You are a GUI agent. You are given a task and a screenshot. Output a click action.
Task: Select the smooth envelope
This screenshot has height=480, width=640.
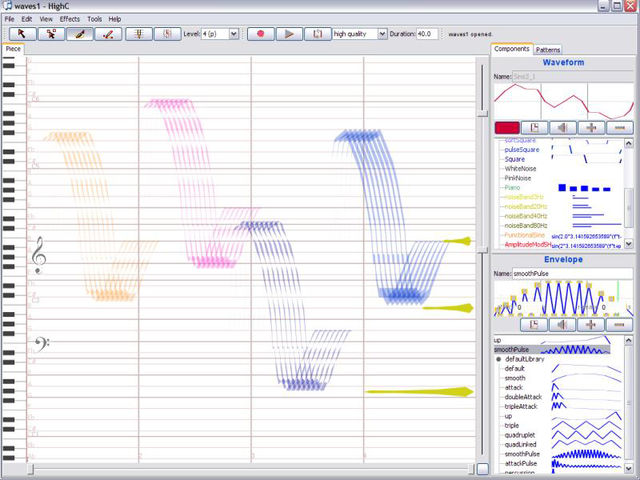(x=515, y=378)
